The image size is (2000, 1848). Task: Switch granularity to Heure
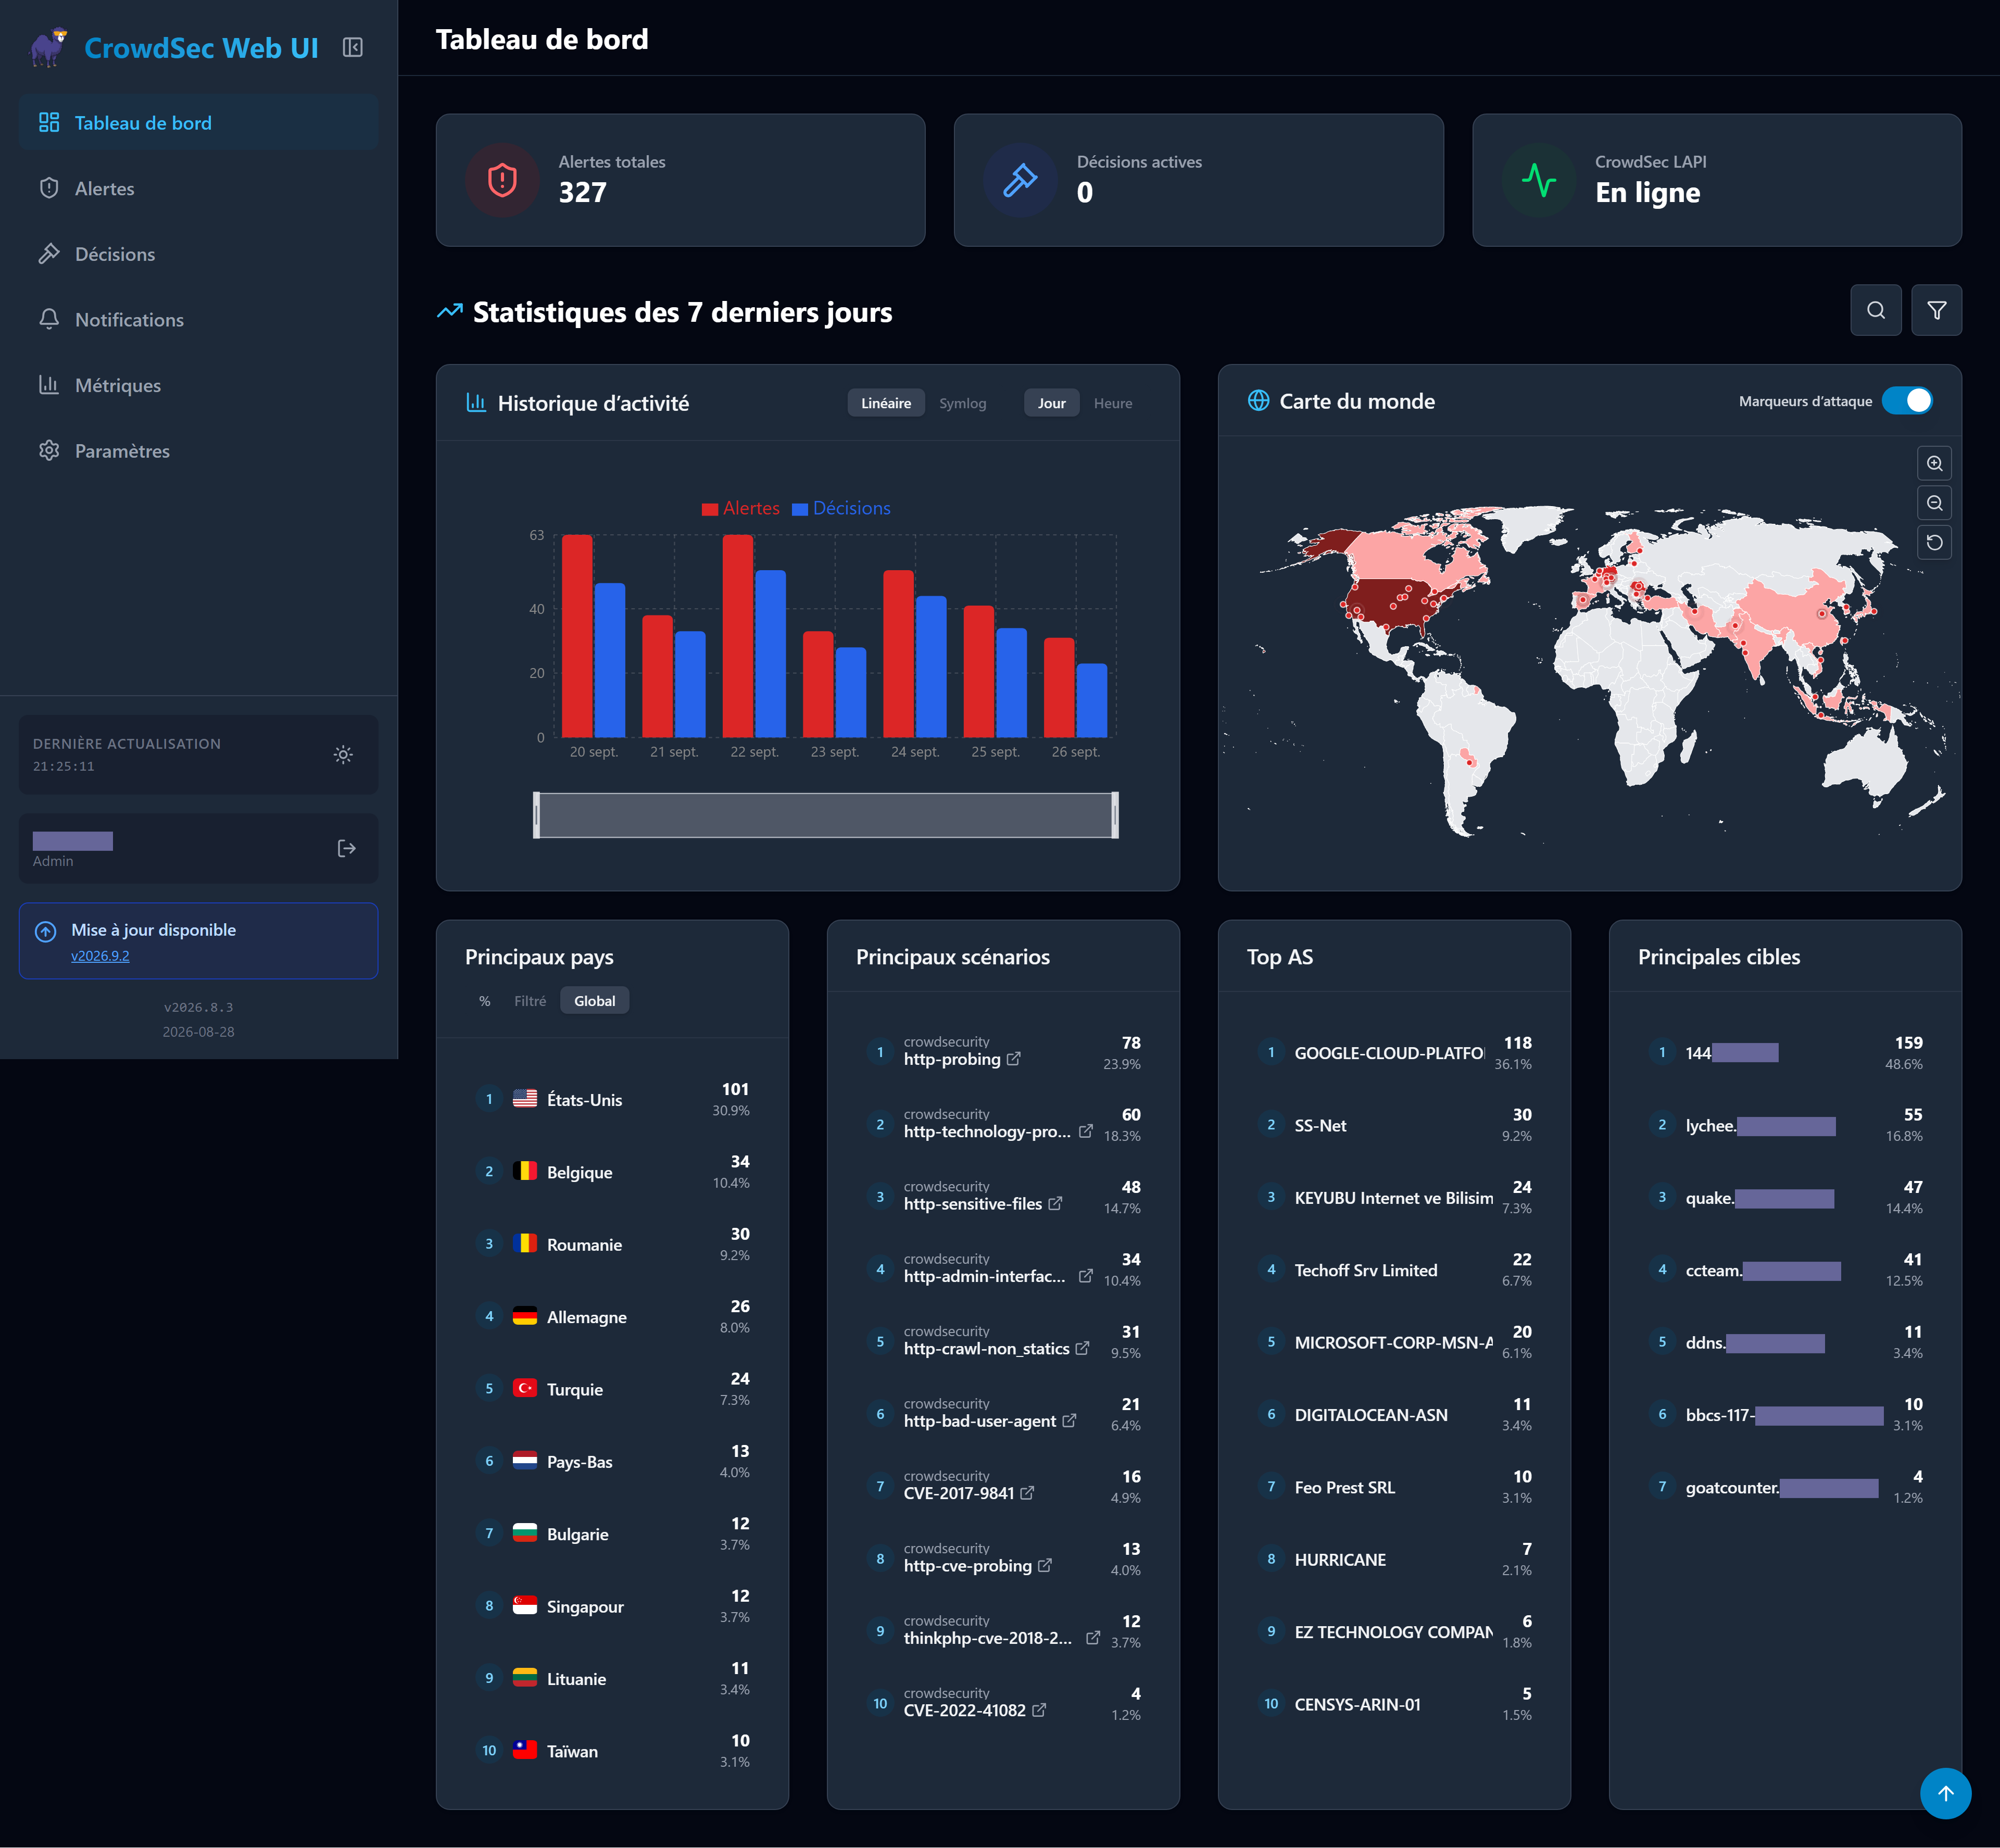point(1113,403)
